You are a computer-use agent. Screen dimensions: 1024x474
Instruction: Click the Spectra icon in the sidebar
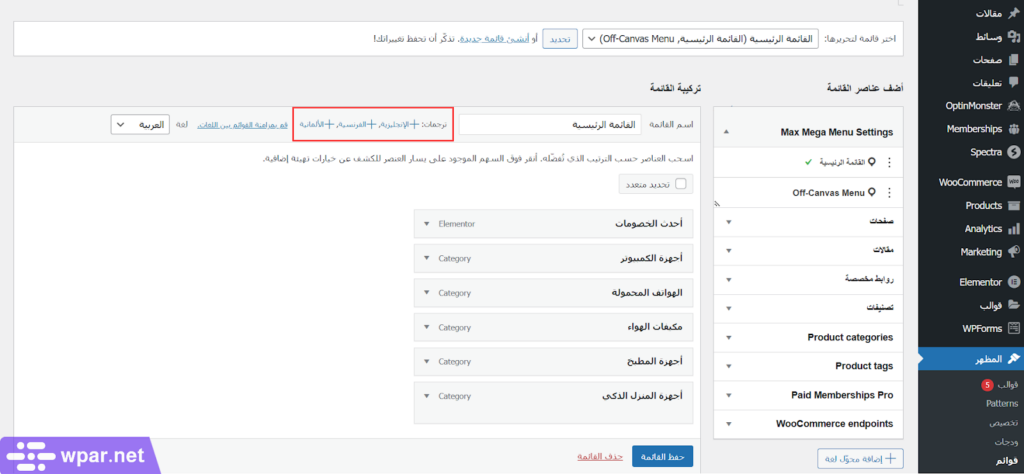1013,152
